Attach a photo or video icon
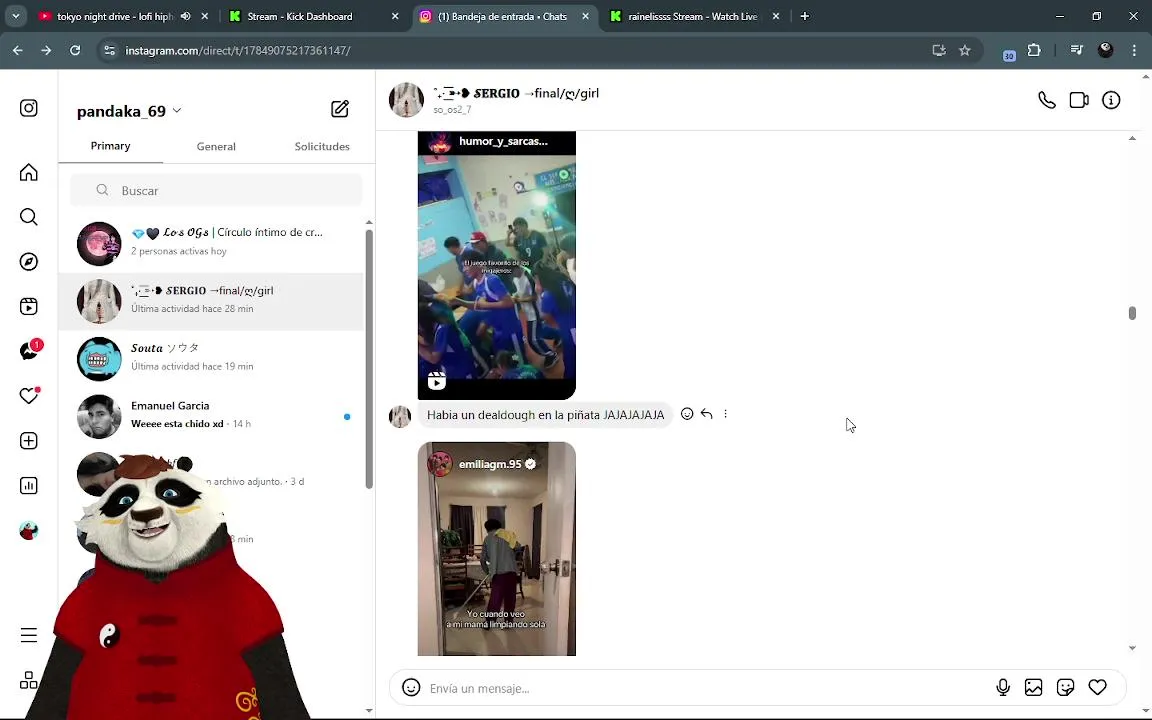 1034,688
